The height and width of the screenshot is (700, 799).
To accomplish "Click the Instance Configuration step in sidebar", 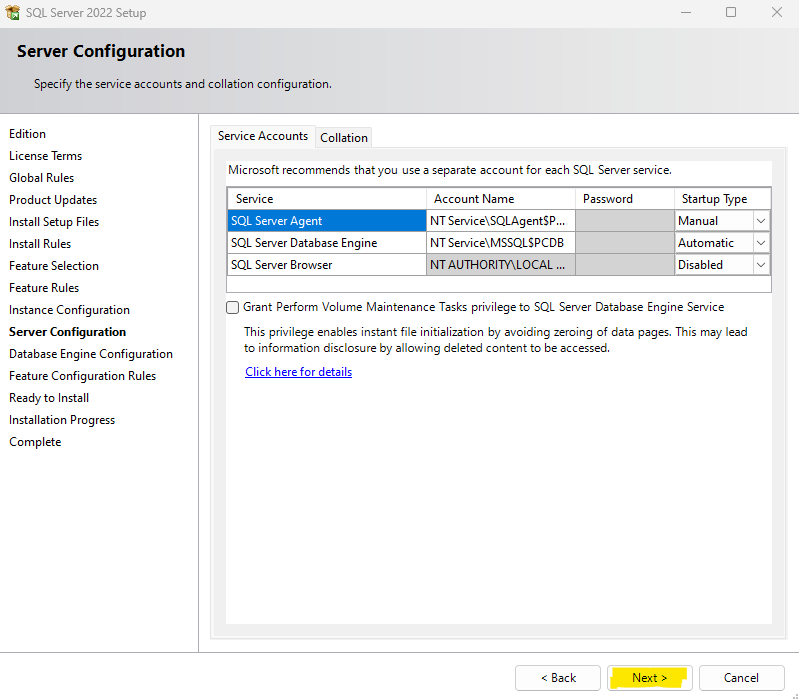I will coord(69,310).
